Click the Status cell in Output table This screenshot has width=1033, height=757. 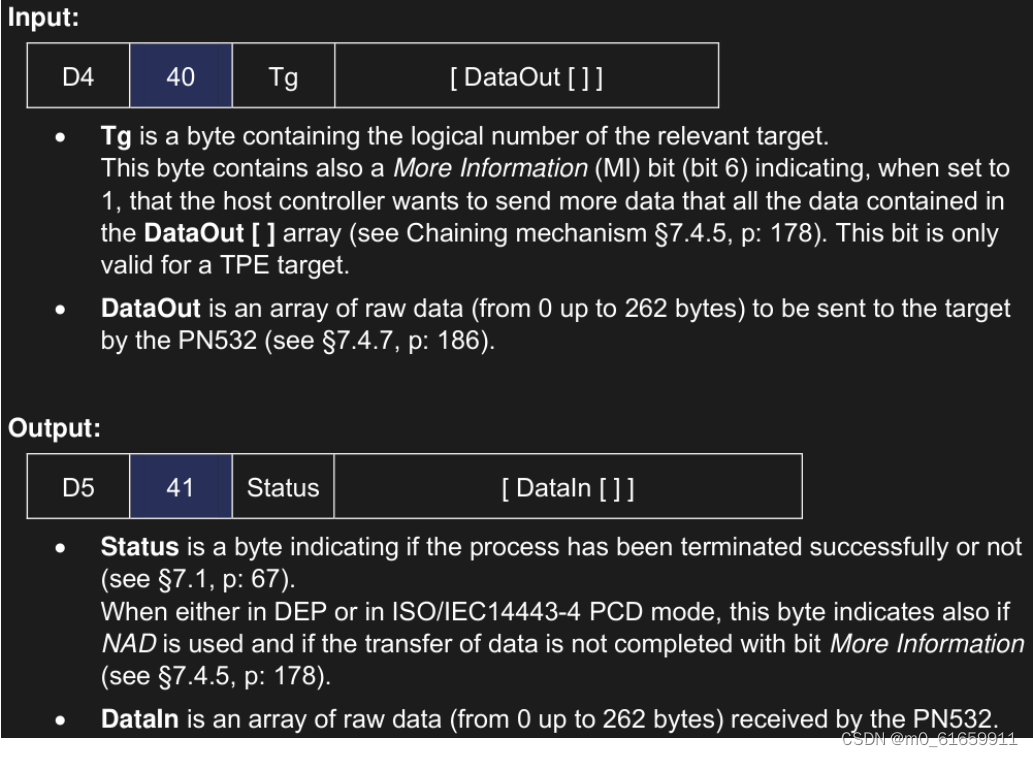283,488
